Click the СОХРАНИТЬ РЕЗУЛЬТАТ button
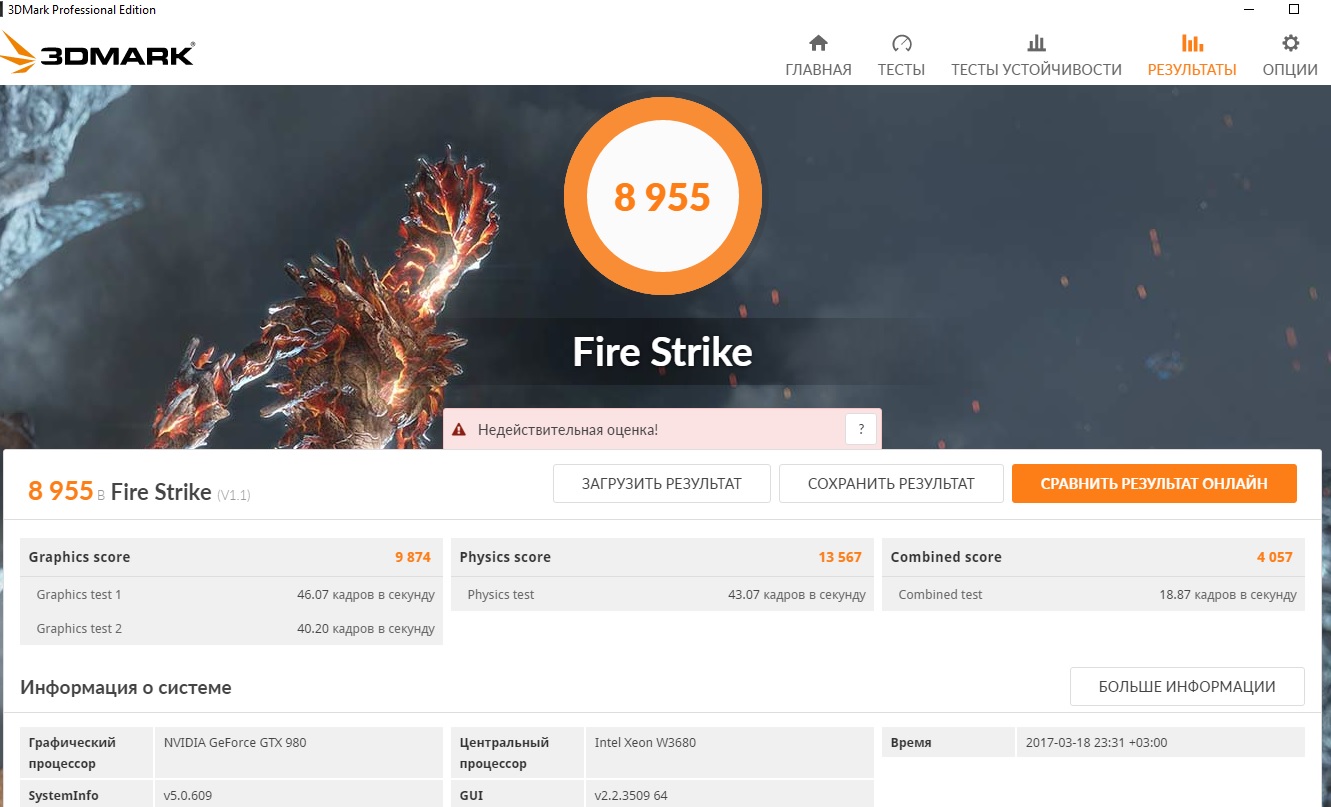This screenshot has height=807, width=1331. click(x=891, y=484)
